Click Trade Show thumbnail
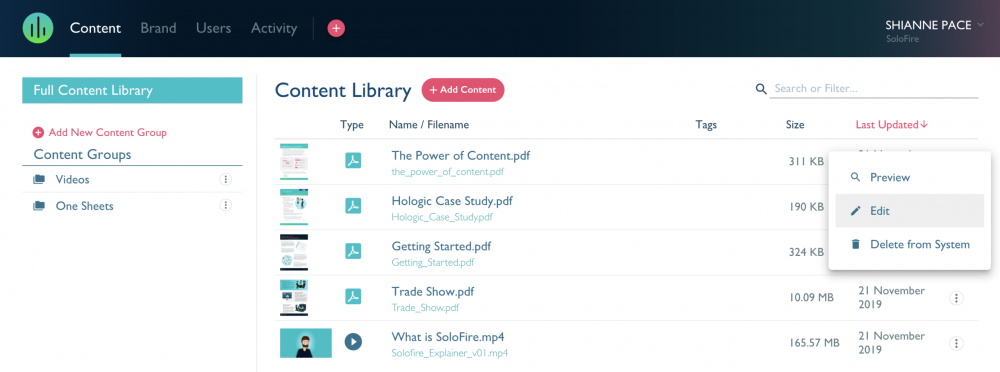This screenshot has width=1000, height=372. 294,297
